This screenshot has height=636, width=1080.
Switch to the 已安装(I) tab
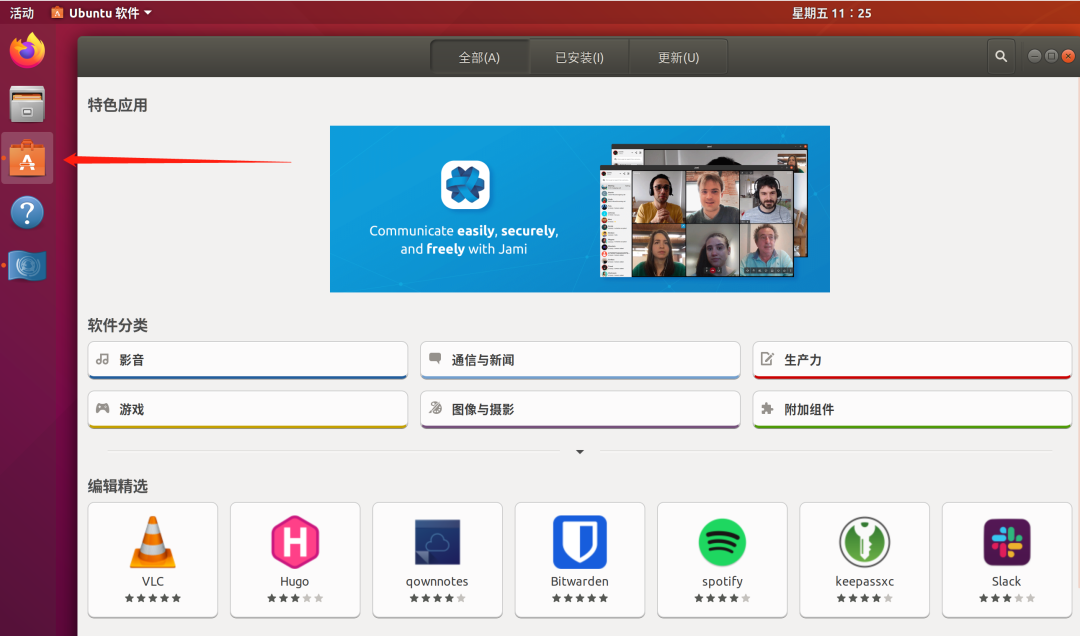[x=579, y=57]
